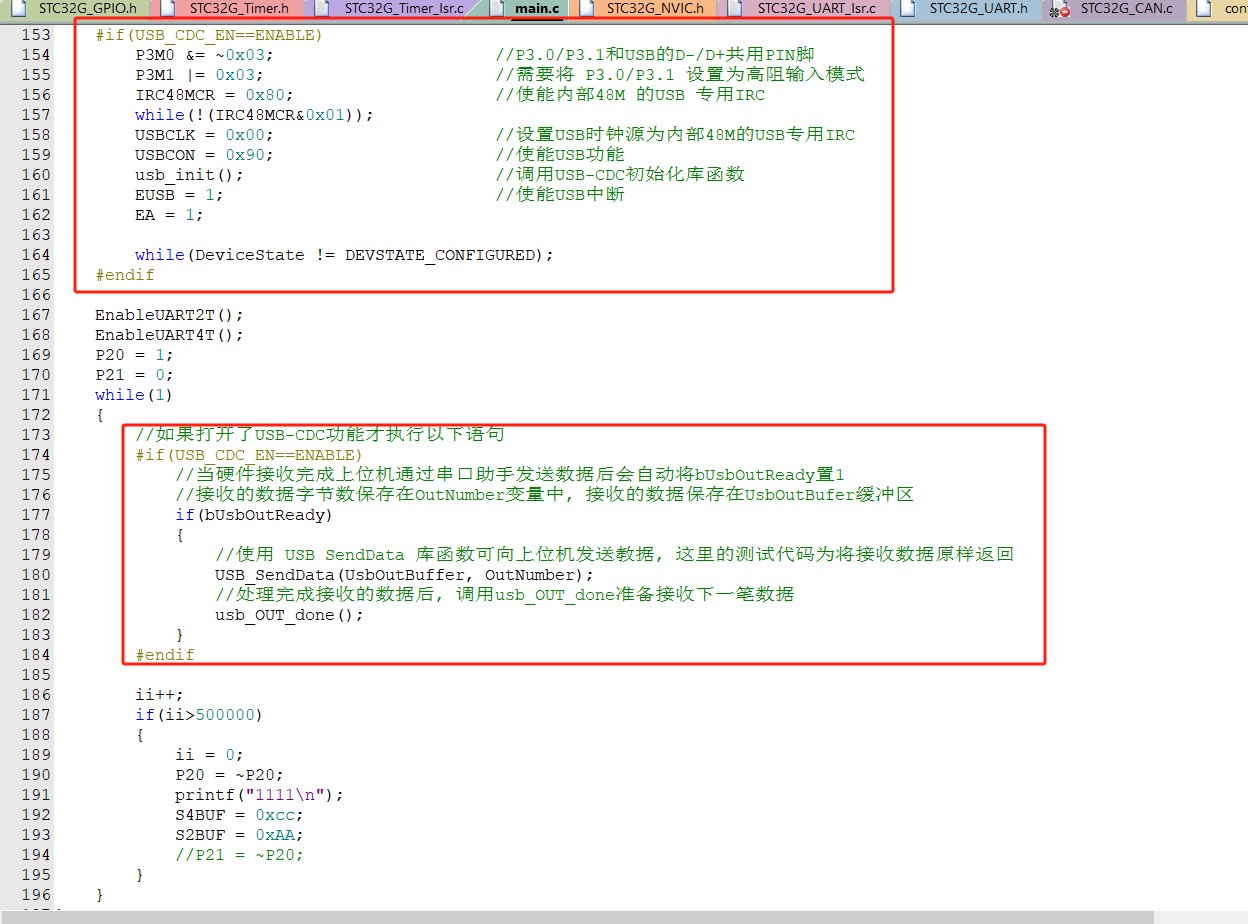Switch to the STC32G_CAN.c tab
The height and width of the screenshot is (924, 1248).
pyautogui.click(x=1116, y=9)
